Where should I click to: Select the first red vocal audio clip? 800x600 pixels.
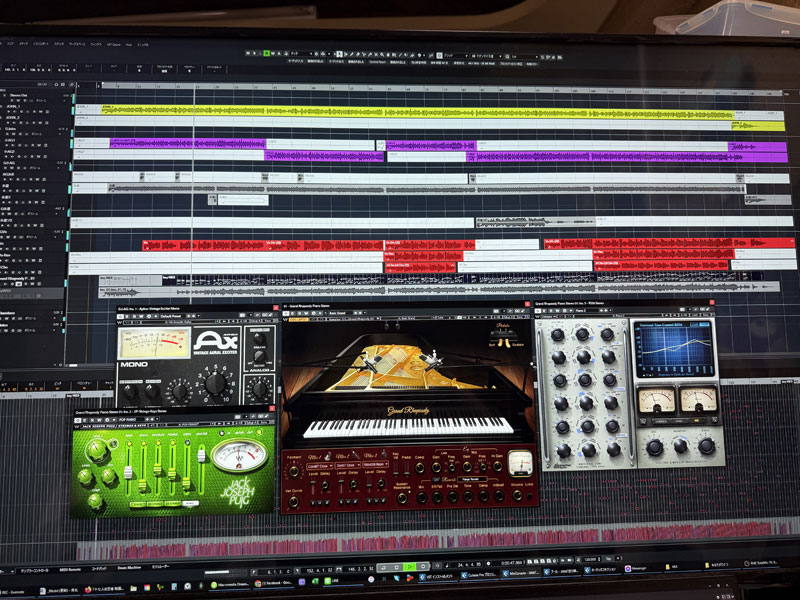click(263, 245)
